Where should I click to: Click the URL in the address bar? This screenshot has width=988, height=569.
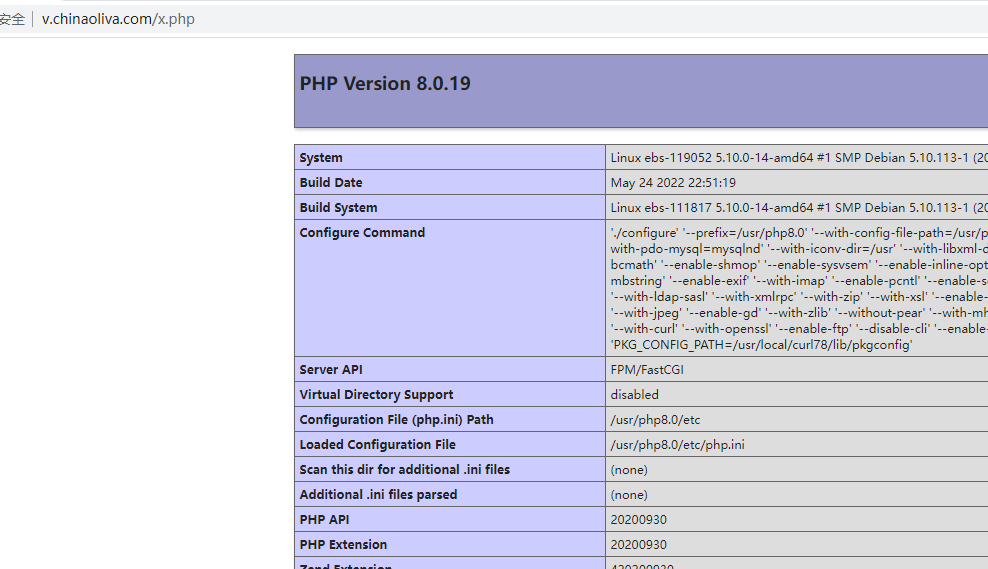[118, 19]
